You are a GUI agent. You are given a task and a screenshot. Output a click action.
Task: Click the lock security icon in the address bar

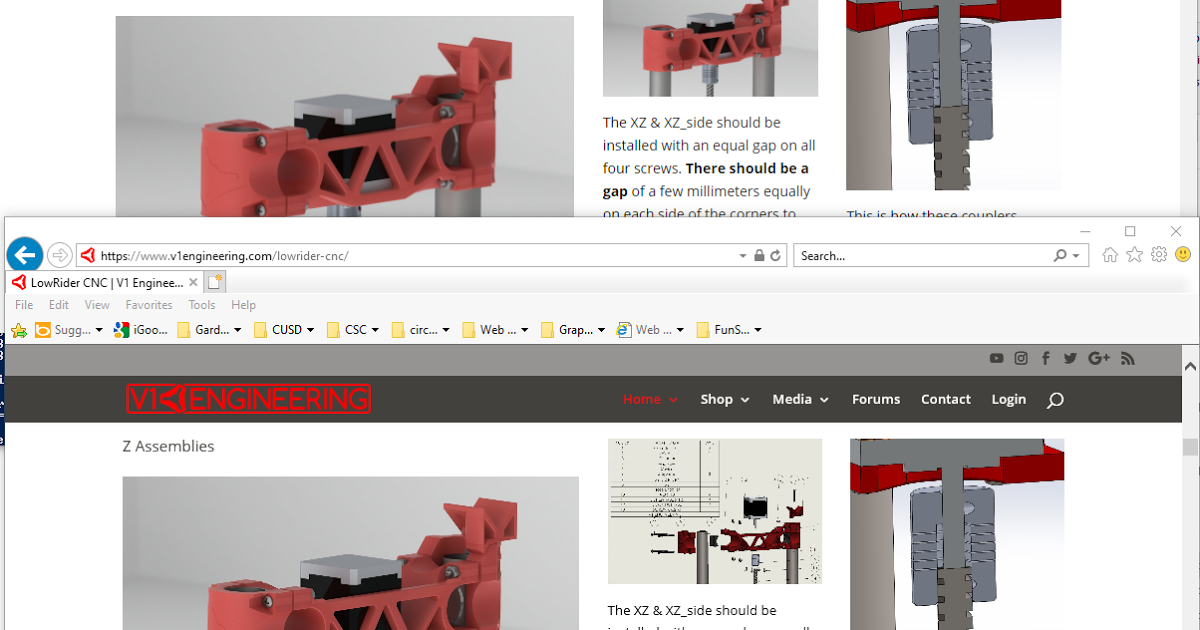(x=759, y=256)
